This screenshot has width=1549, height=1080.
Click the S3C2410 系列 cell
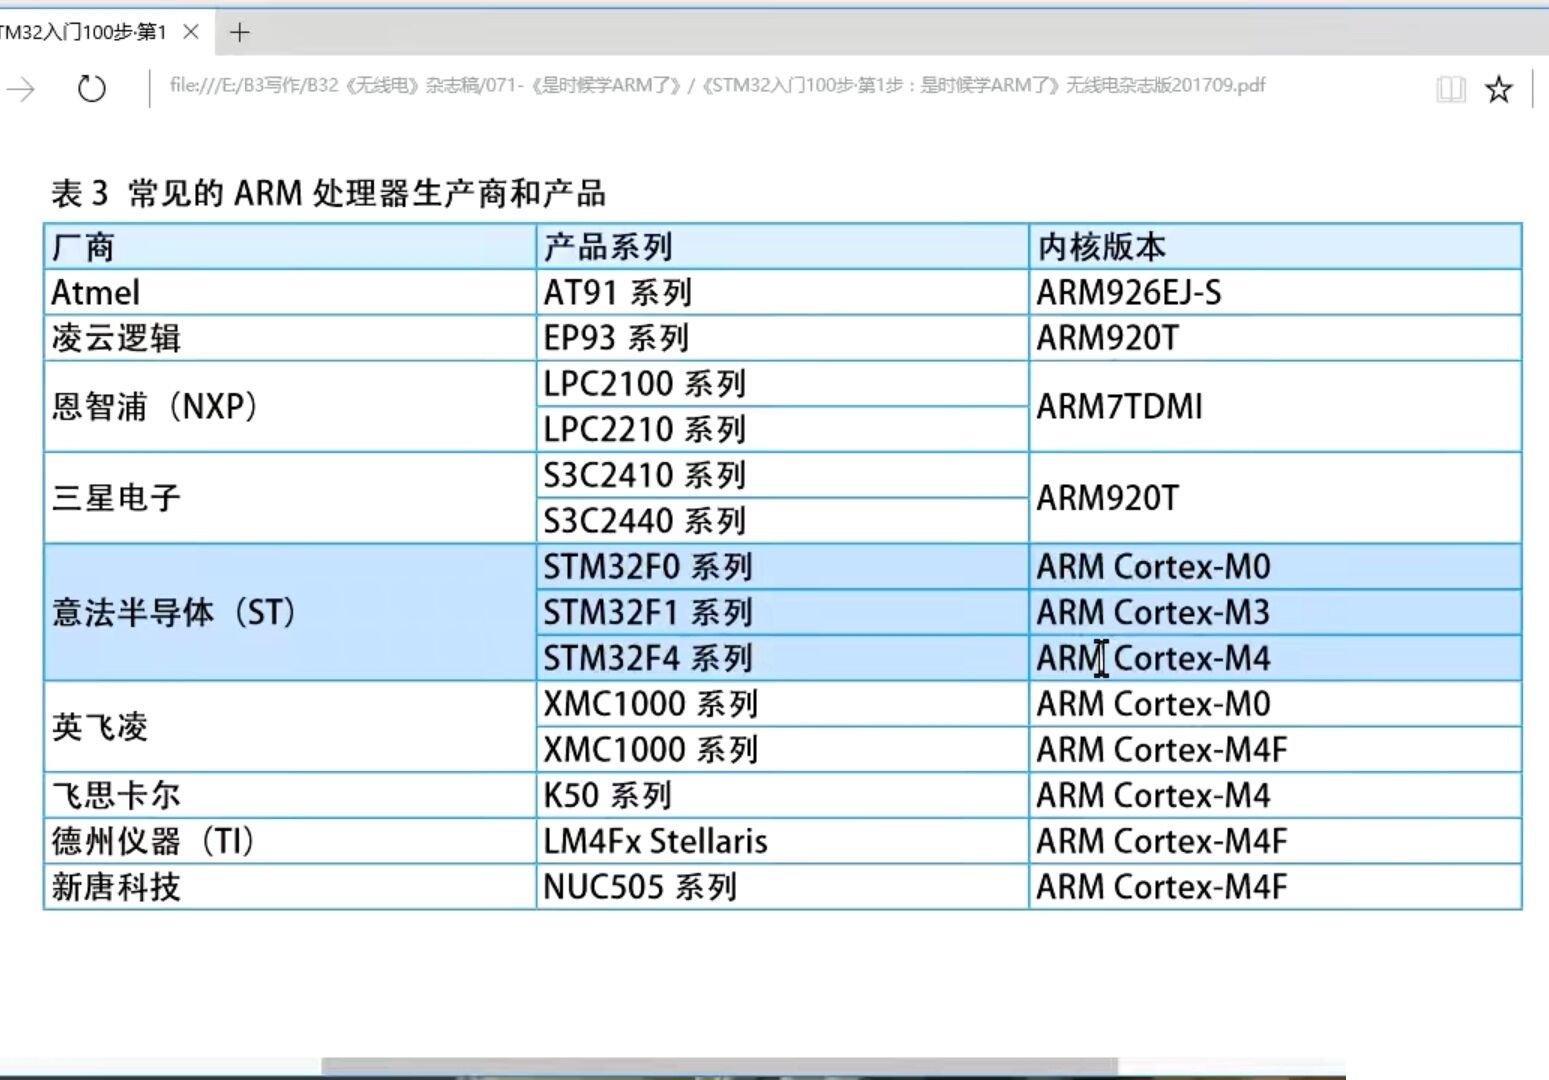click(x=782, y=475)
